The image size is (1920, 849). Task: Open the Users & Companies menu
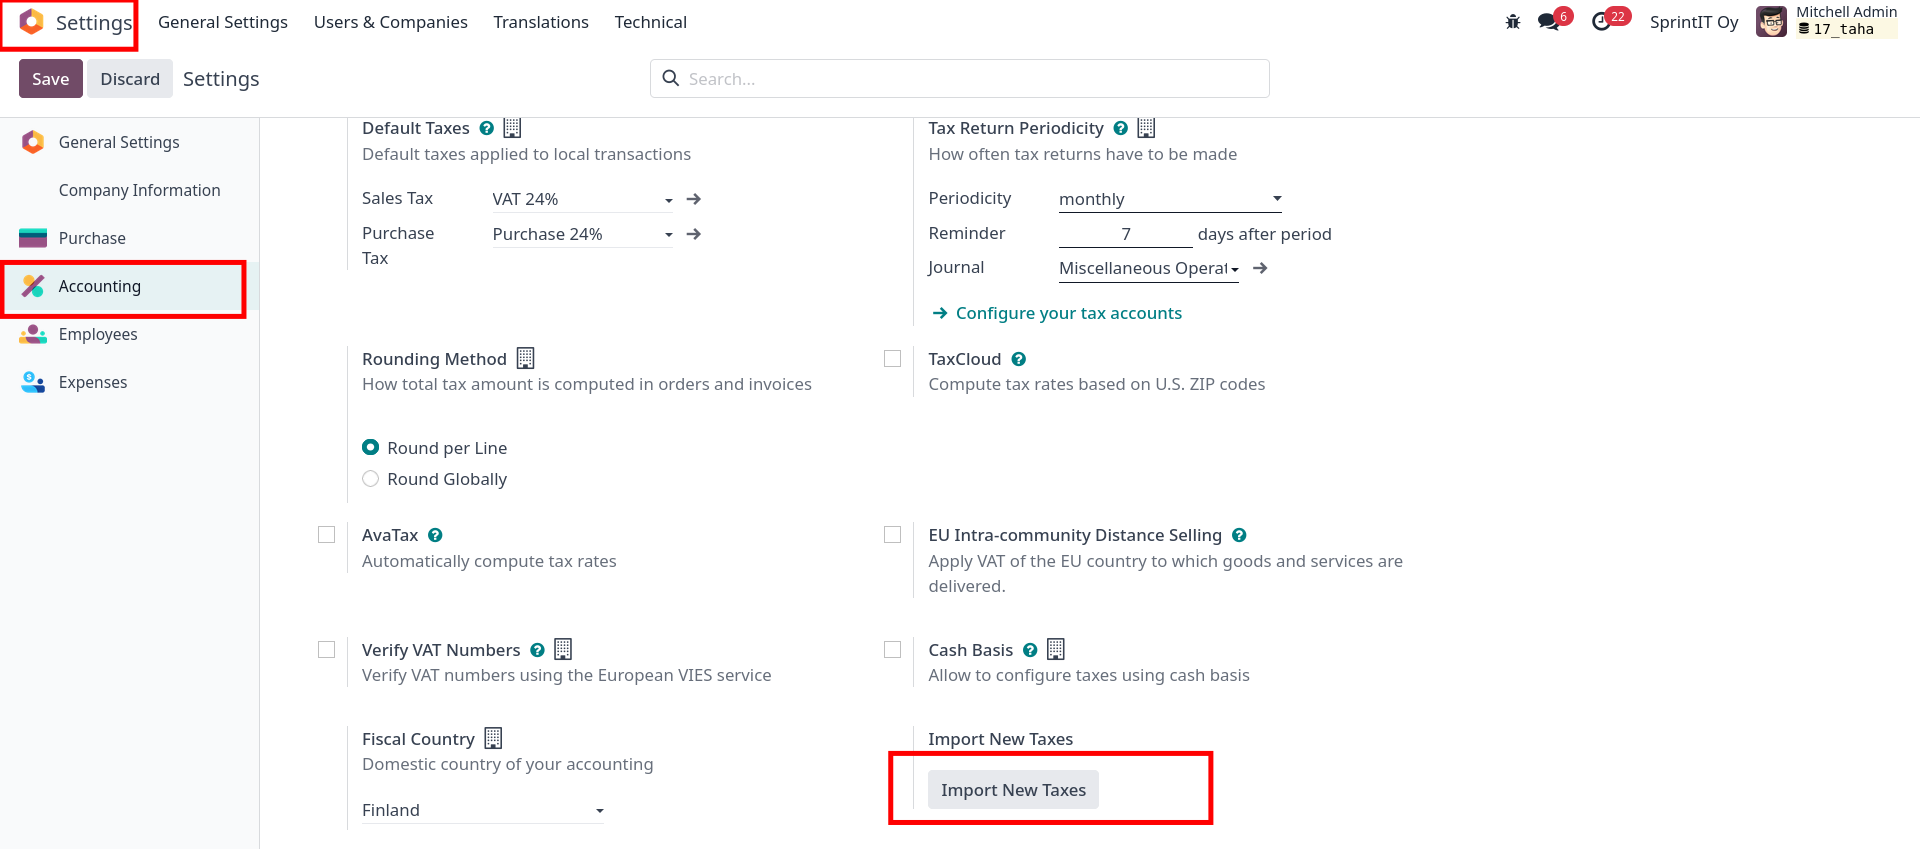coord(390,22)
